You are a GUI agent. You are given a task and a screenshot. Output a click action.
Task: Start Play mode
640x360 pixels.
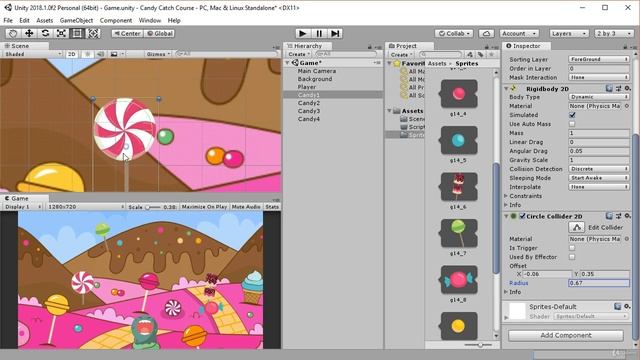pyautogui.click(x=302, y=33)
